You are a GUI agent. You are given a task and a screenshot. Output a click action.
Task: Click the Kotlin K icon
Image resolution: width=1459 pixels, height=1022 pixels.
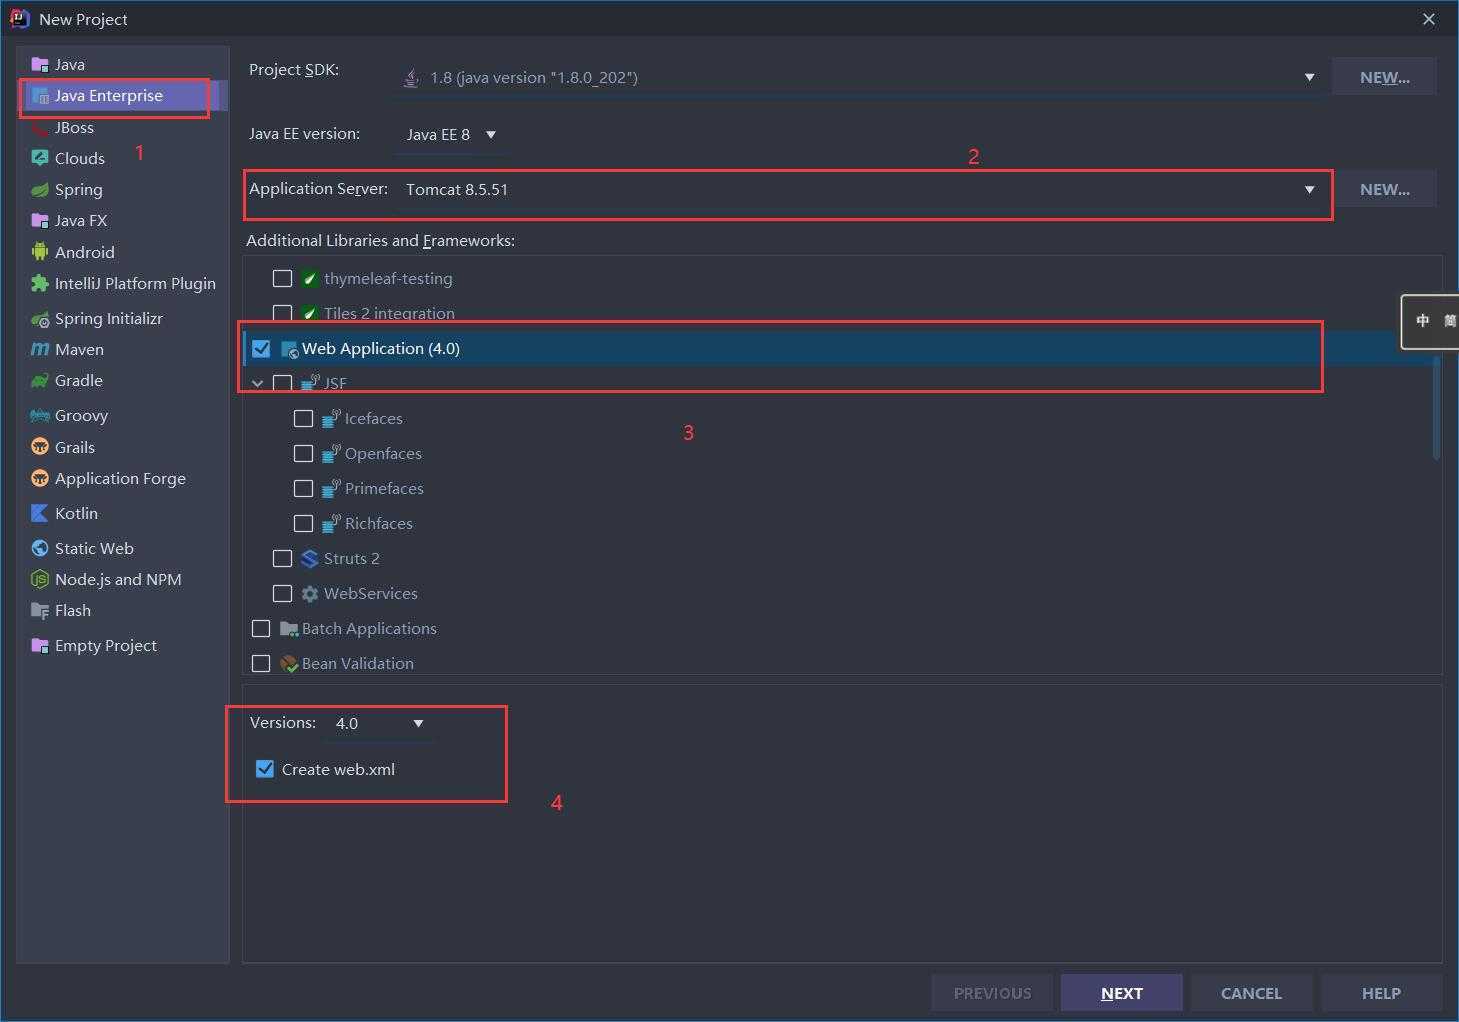pyautogui.click(x=40, y=513)
